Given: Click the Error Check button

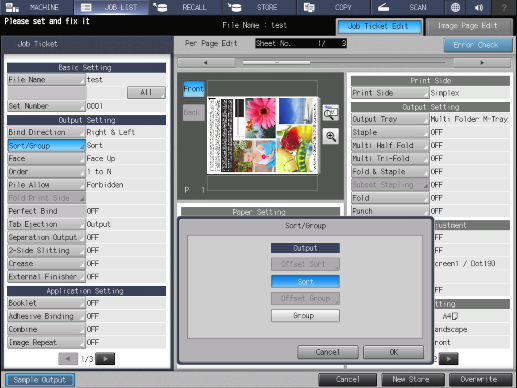Looking at the screenshot, I should click(x=478, y=45).
